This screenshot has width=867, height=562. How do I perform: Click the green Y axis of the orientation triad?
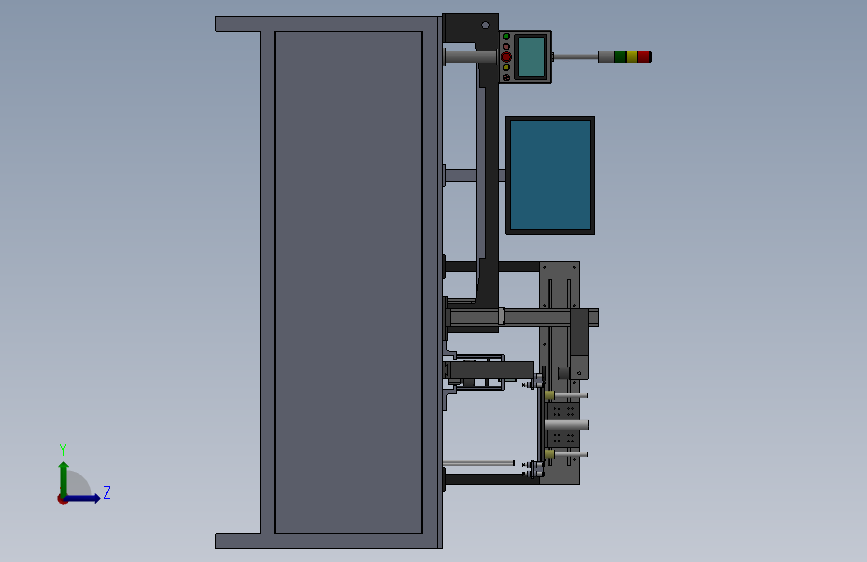pos(64,477)
